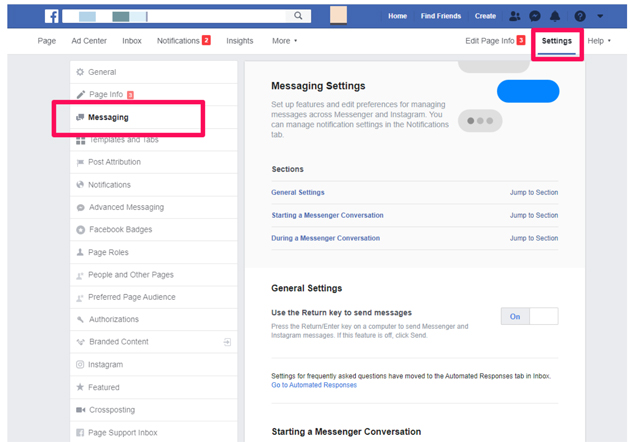Click the Page Roles person icon
The width and height of the screenshot is (630, 442).
tap(80, 252)
